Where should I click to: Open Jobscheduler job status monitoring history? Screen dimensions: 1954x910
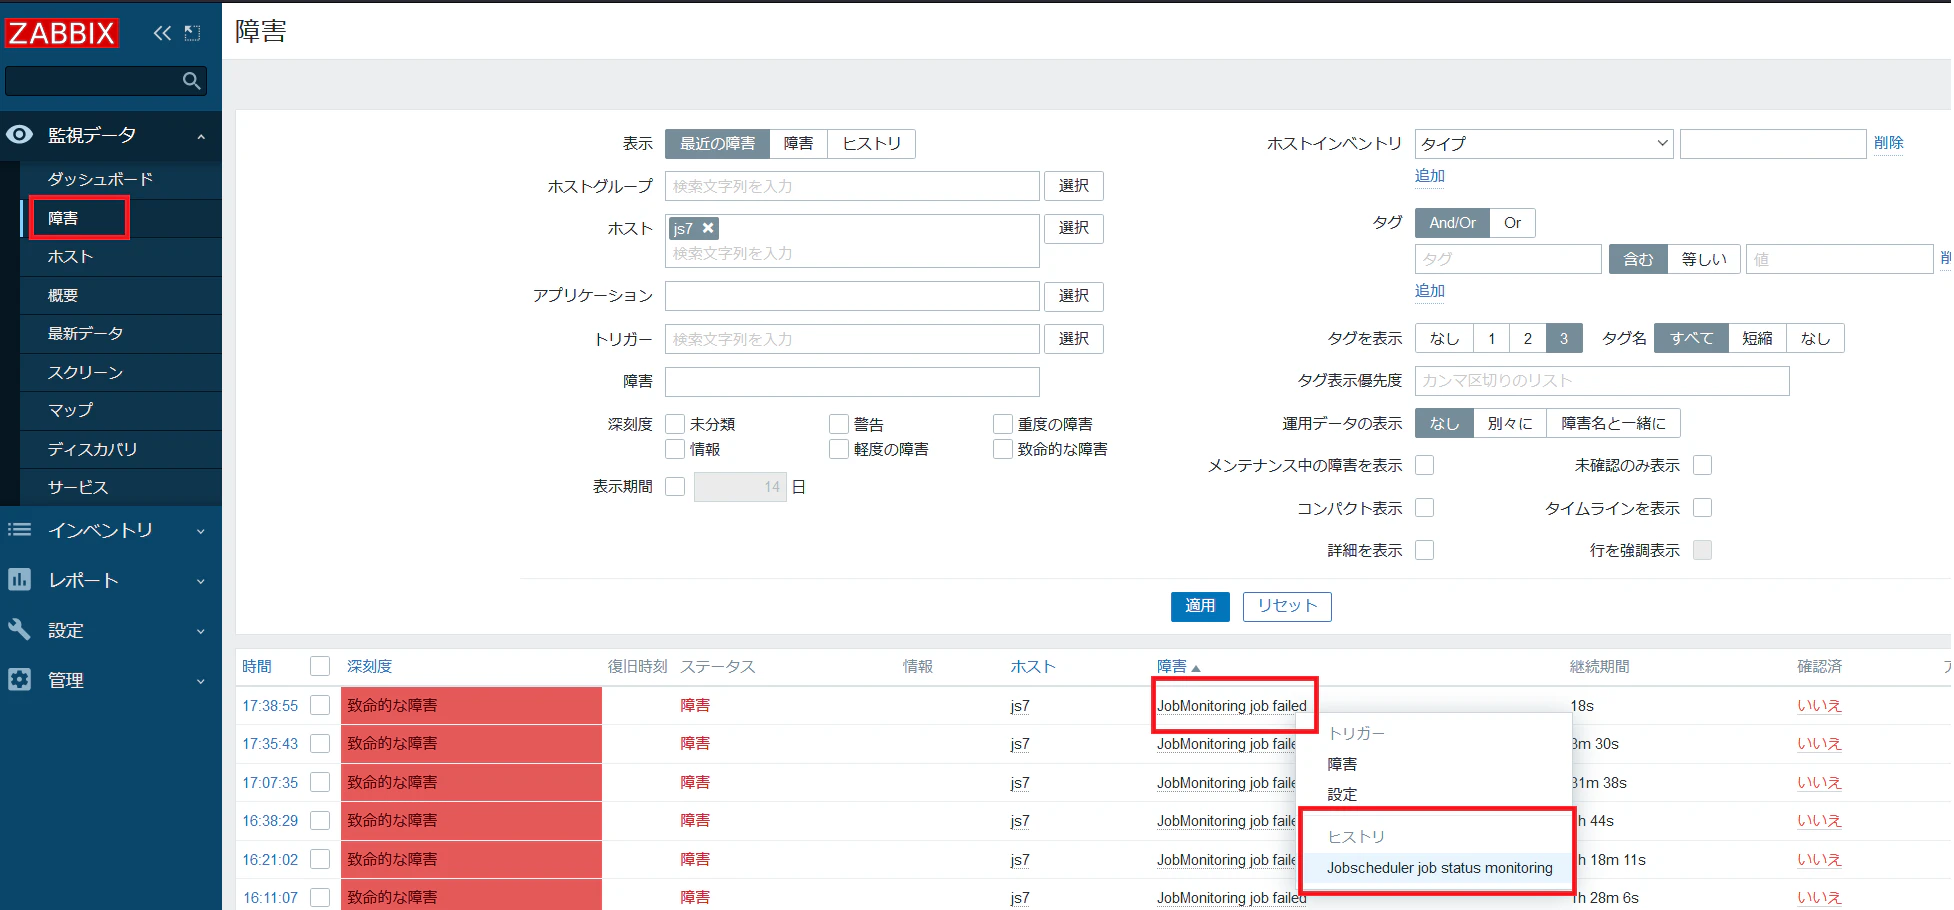coord(1439,868)
